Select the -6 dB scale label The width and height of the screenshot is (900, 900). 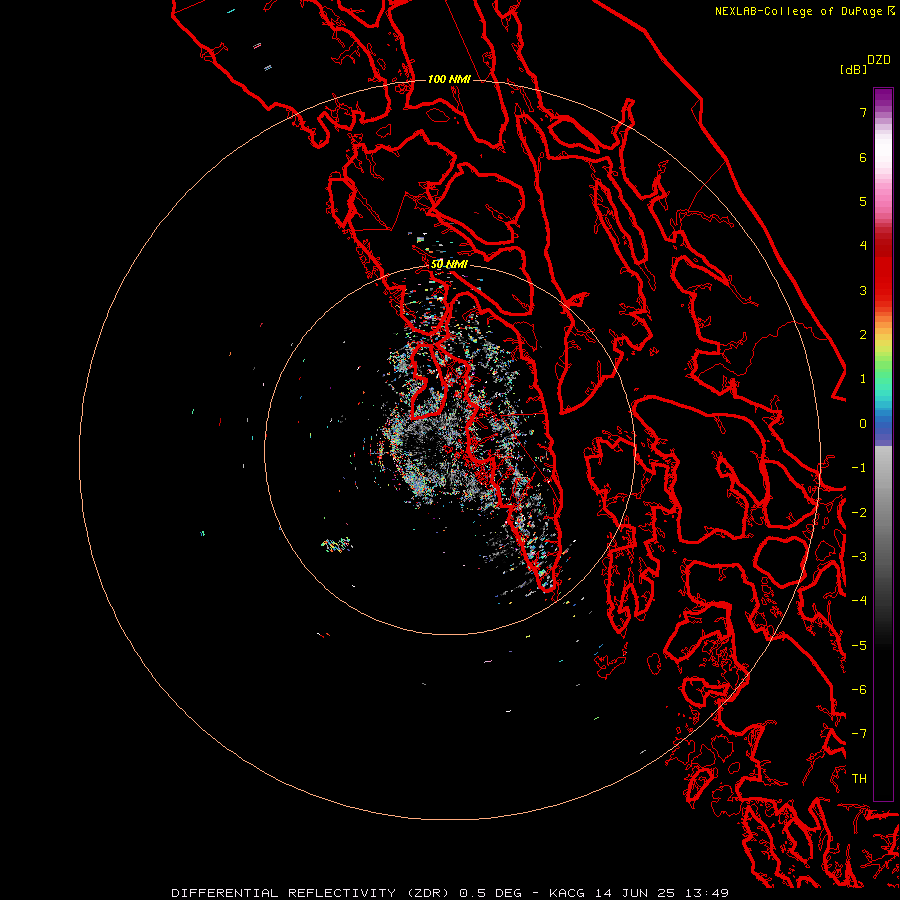coord(859,690)
